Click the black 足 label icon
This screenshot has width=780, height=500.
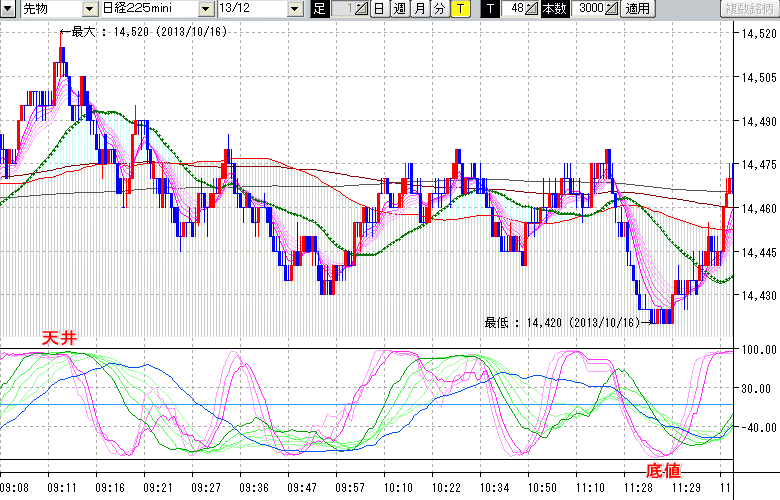click(319, 9)
